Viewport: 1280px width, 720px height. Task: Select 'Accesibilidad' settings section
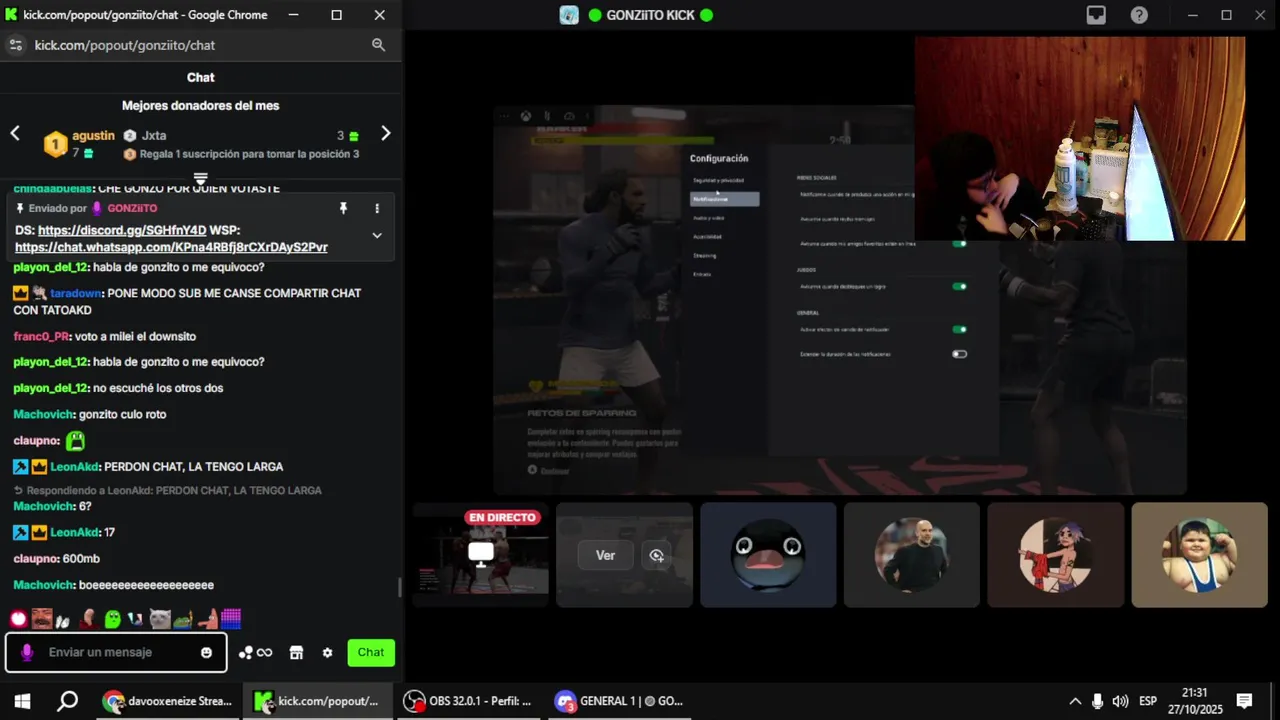pyautogui.click(x=708, y=237)
